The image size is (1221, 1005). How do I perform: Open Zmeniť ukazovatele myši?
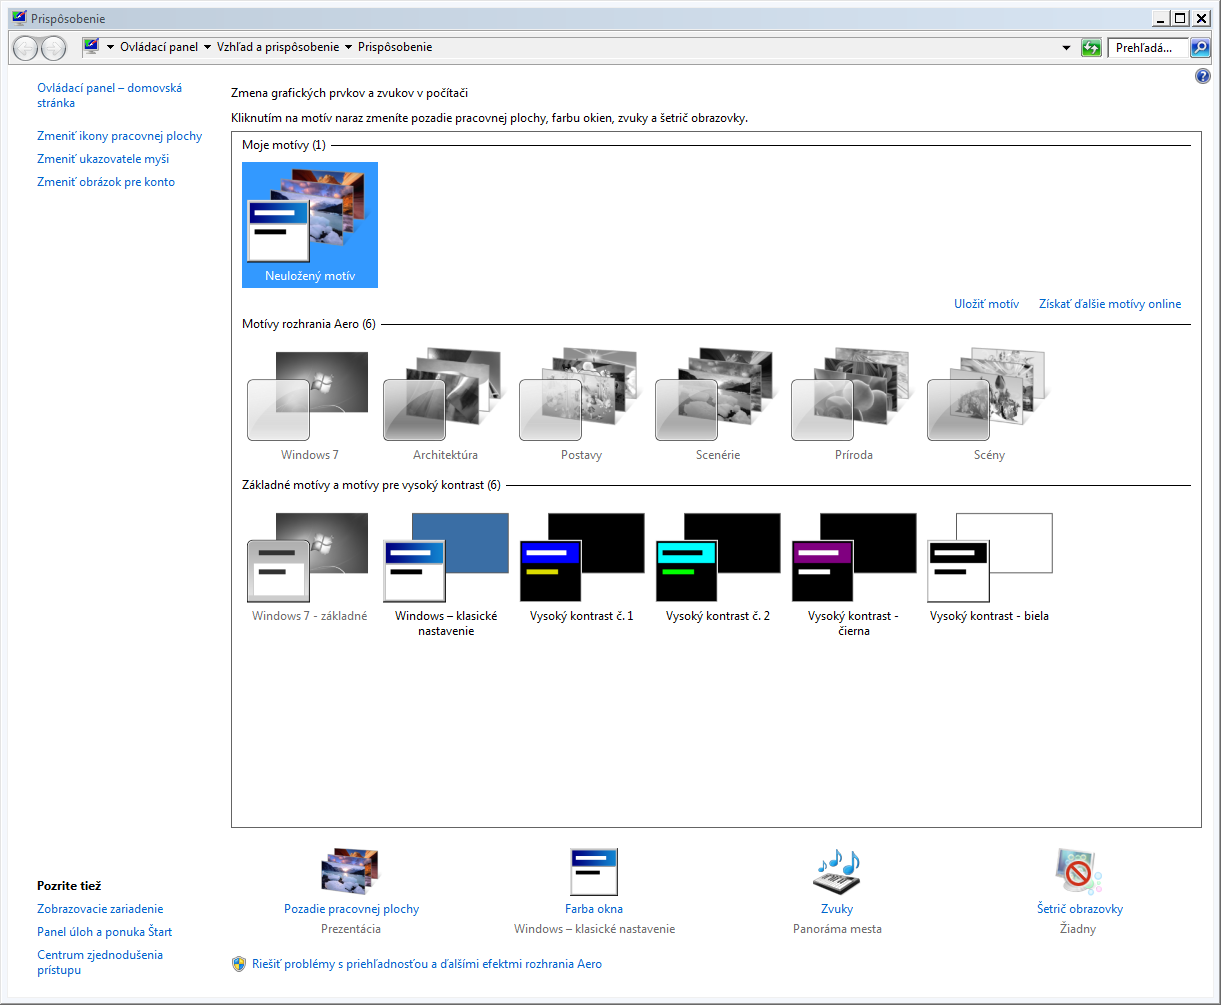coord(103,159)
